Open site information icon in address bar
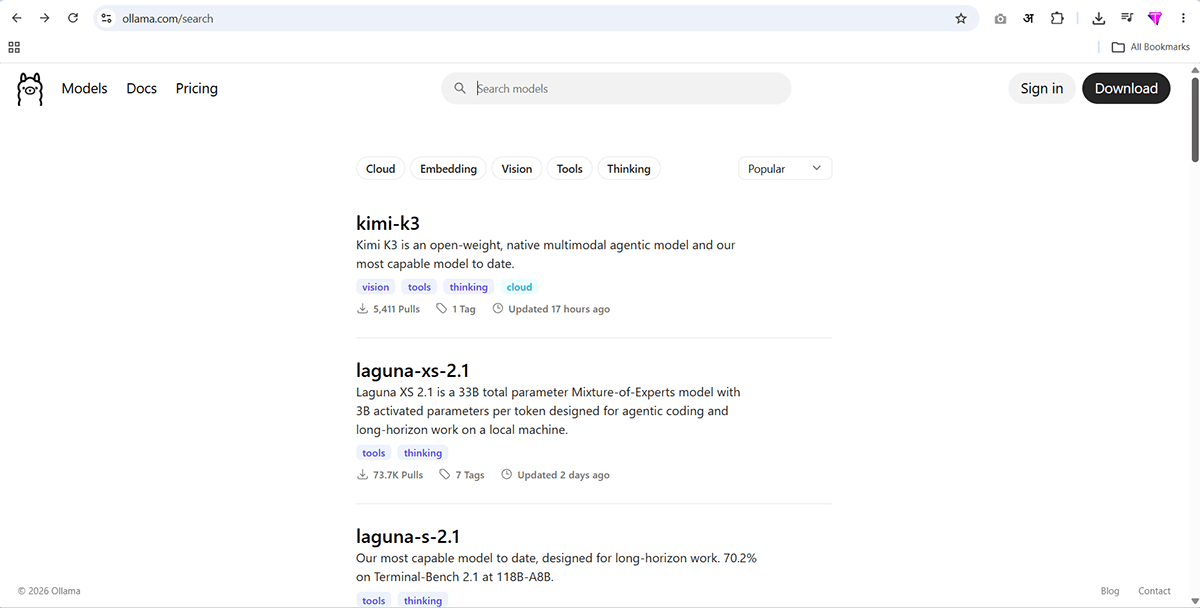1200x608 pixels. tap(107, 18)
